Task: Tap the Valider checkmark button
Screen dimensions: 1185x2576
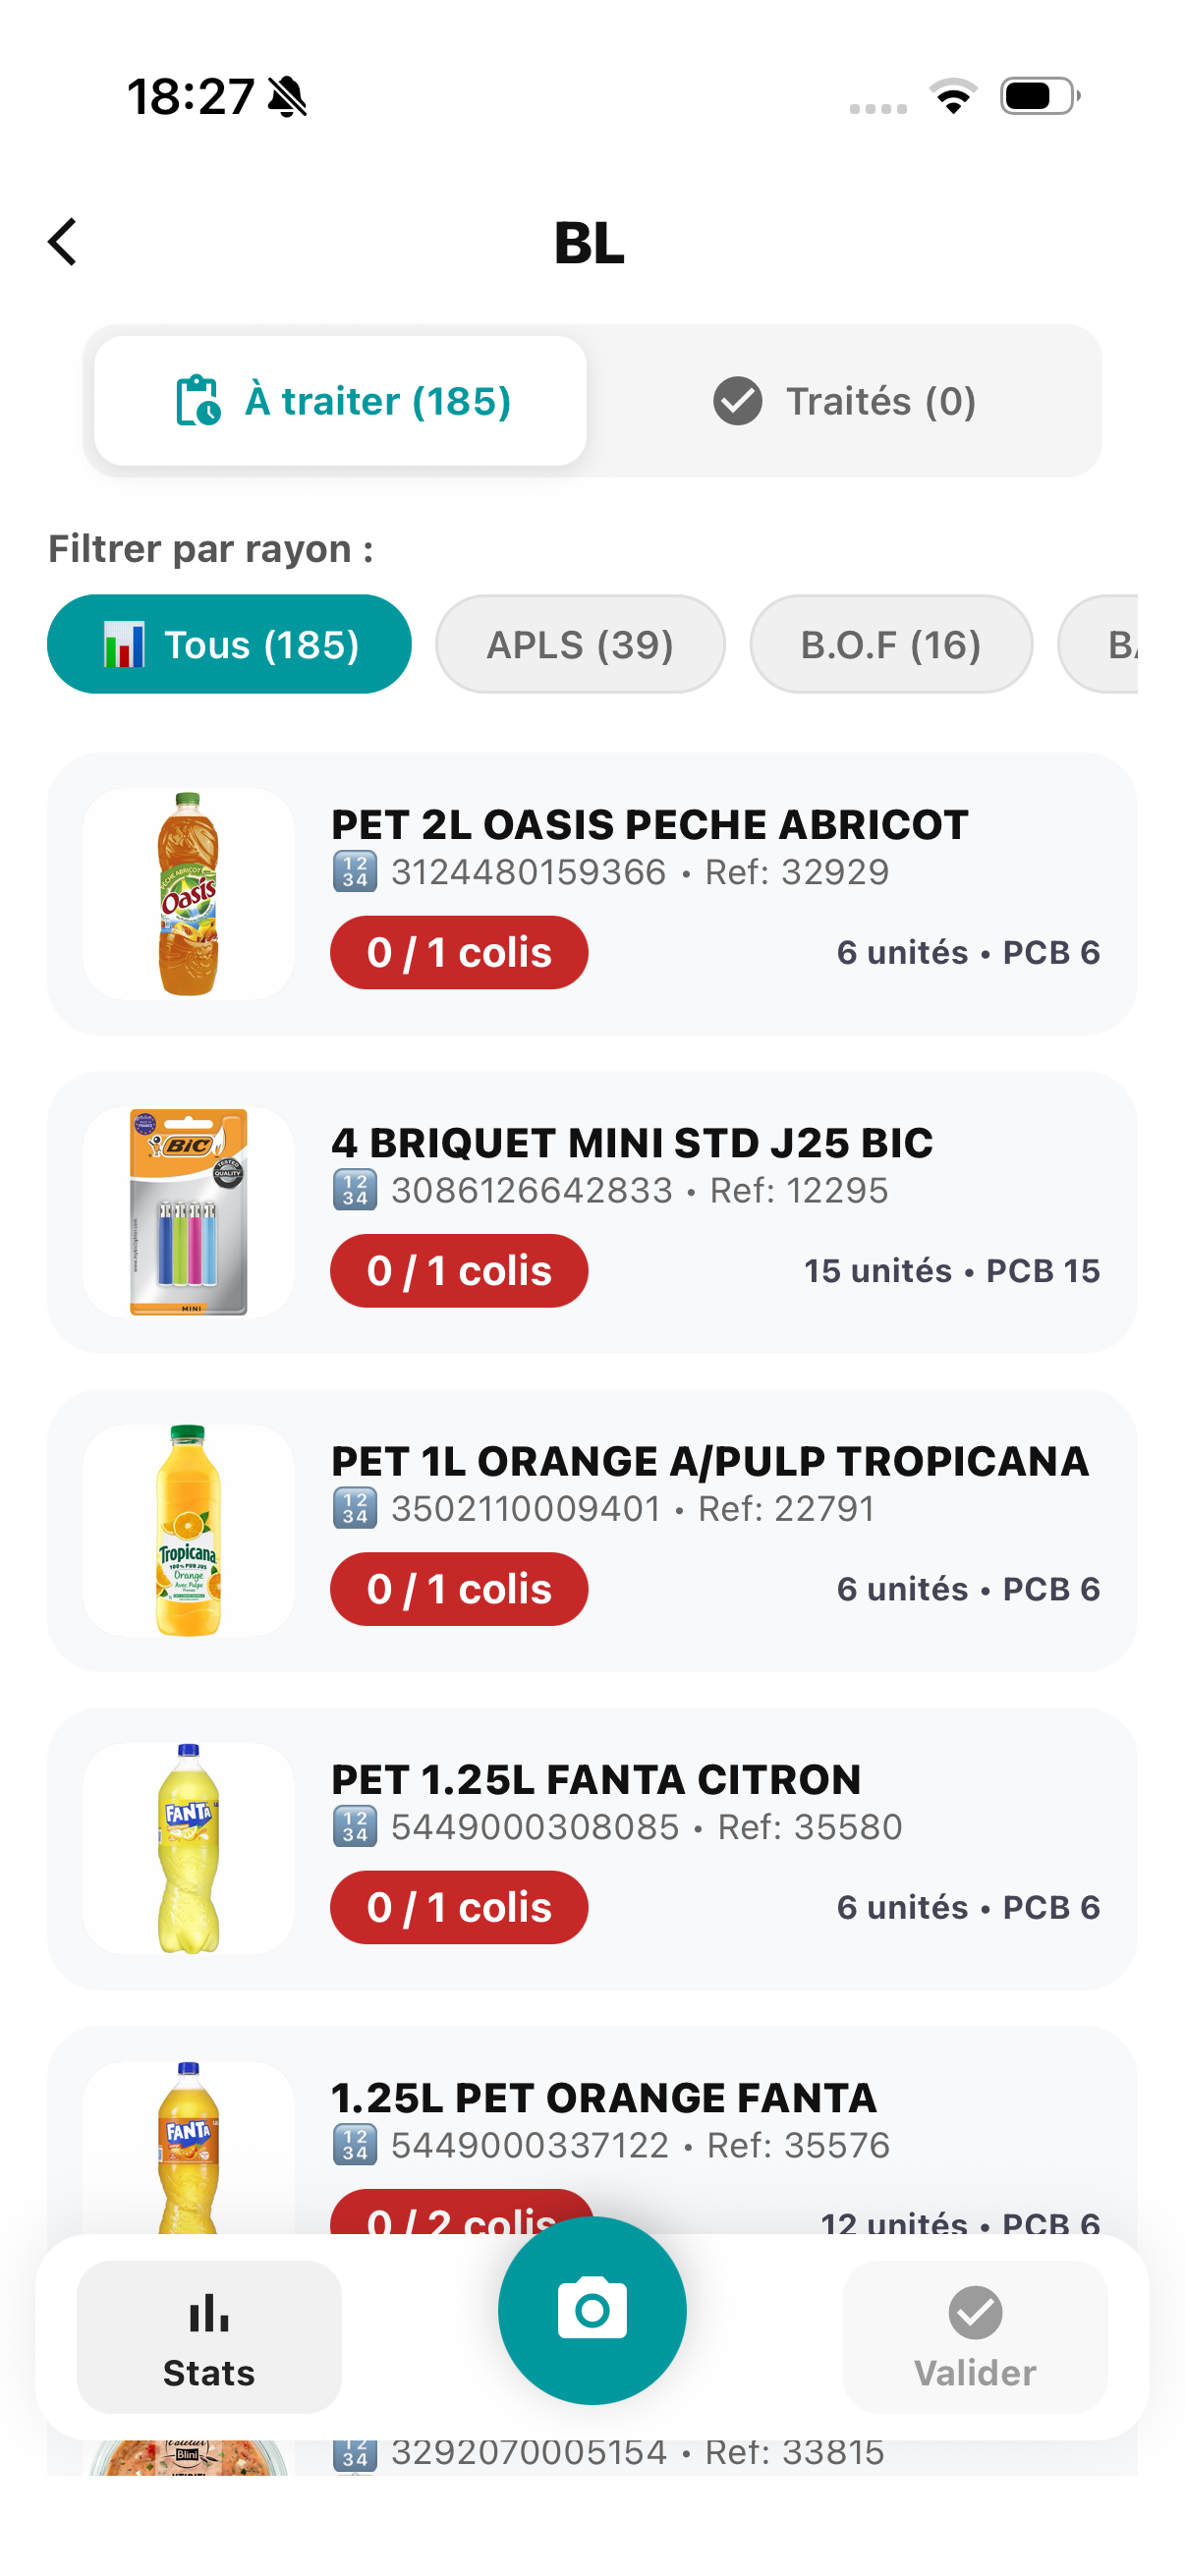Action: [x=975, y=2337]
